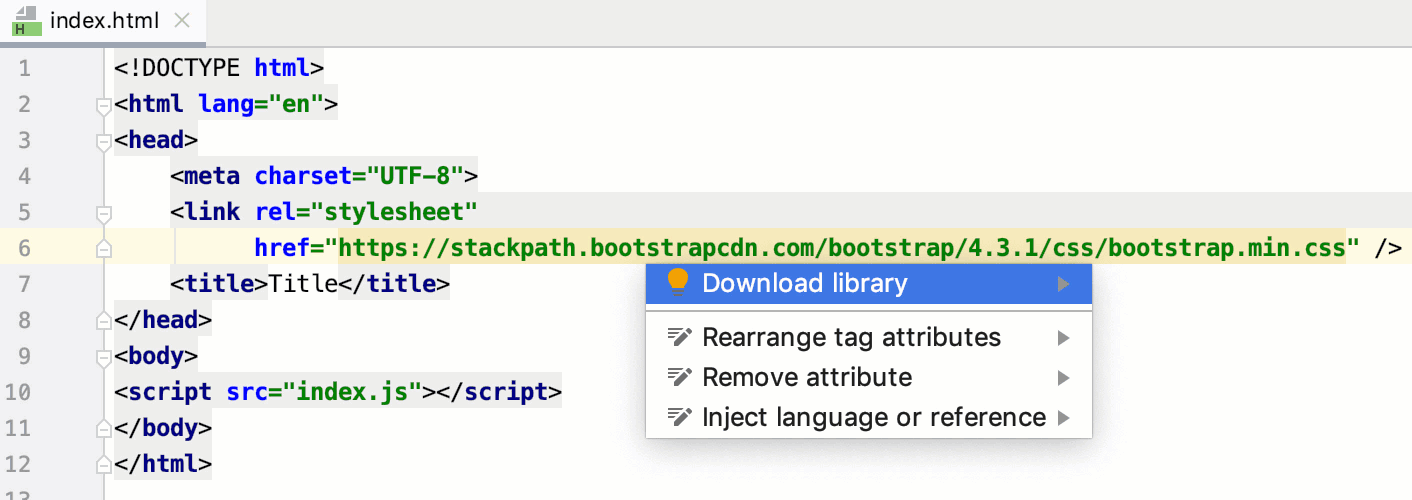Collapse the link tag fold marker on line 5
The height and width of the screenshot is (500, 1412).
(x=102, y=213)
